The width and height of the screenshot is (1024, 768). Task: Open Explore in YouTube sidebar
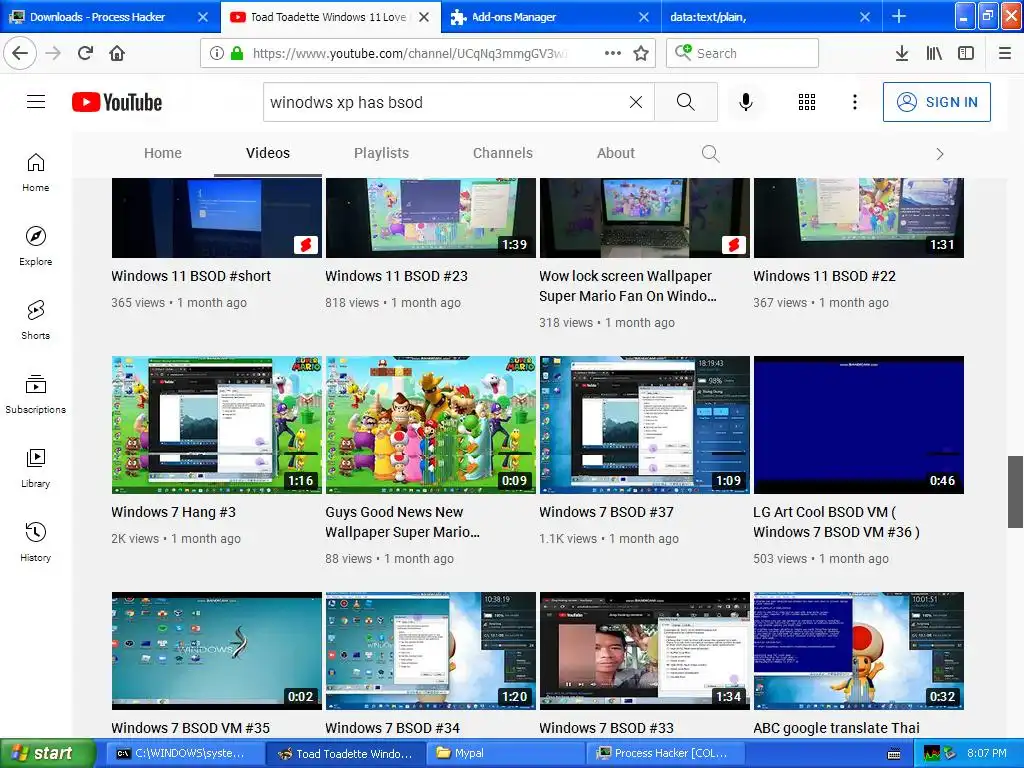pos(36,246)
